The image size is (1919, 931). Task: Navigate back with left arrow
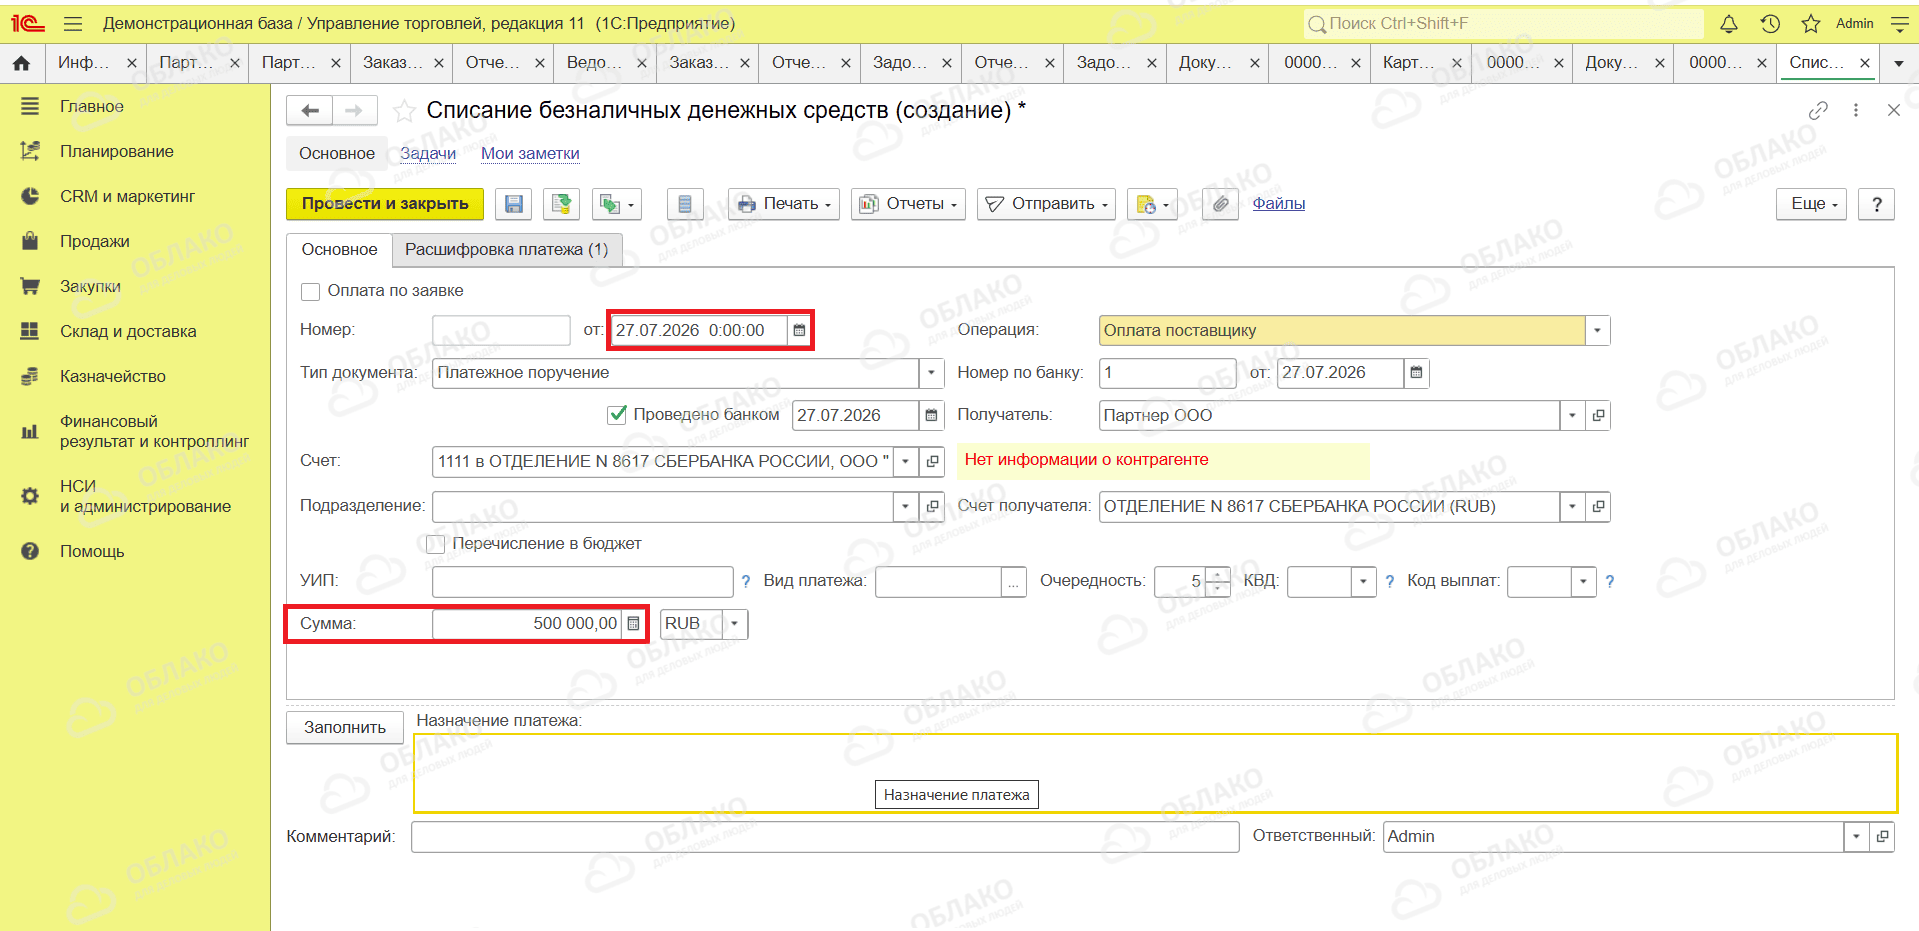click(x=310, y=110)
